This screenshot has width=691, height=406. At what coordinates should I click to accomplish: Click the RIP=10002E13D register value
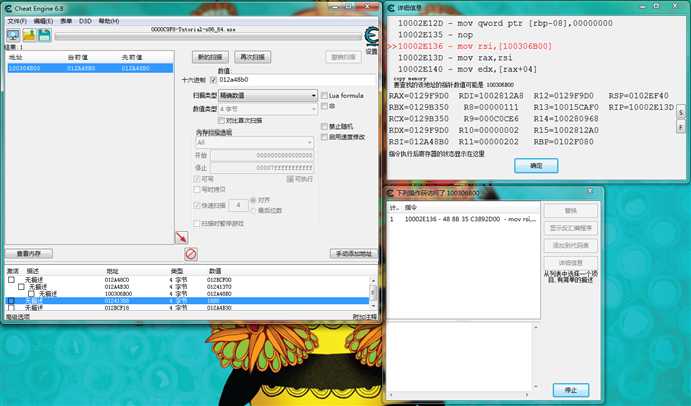coord(641,107)
